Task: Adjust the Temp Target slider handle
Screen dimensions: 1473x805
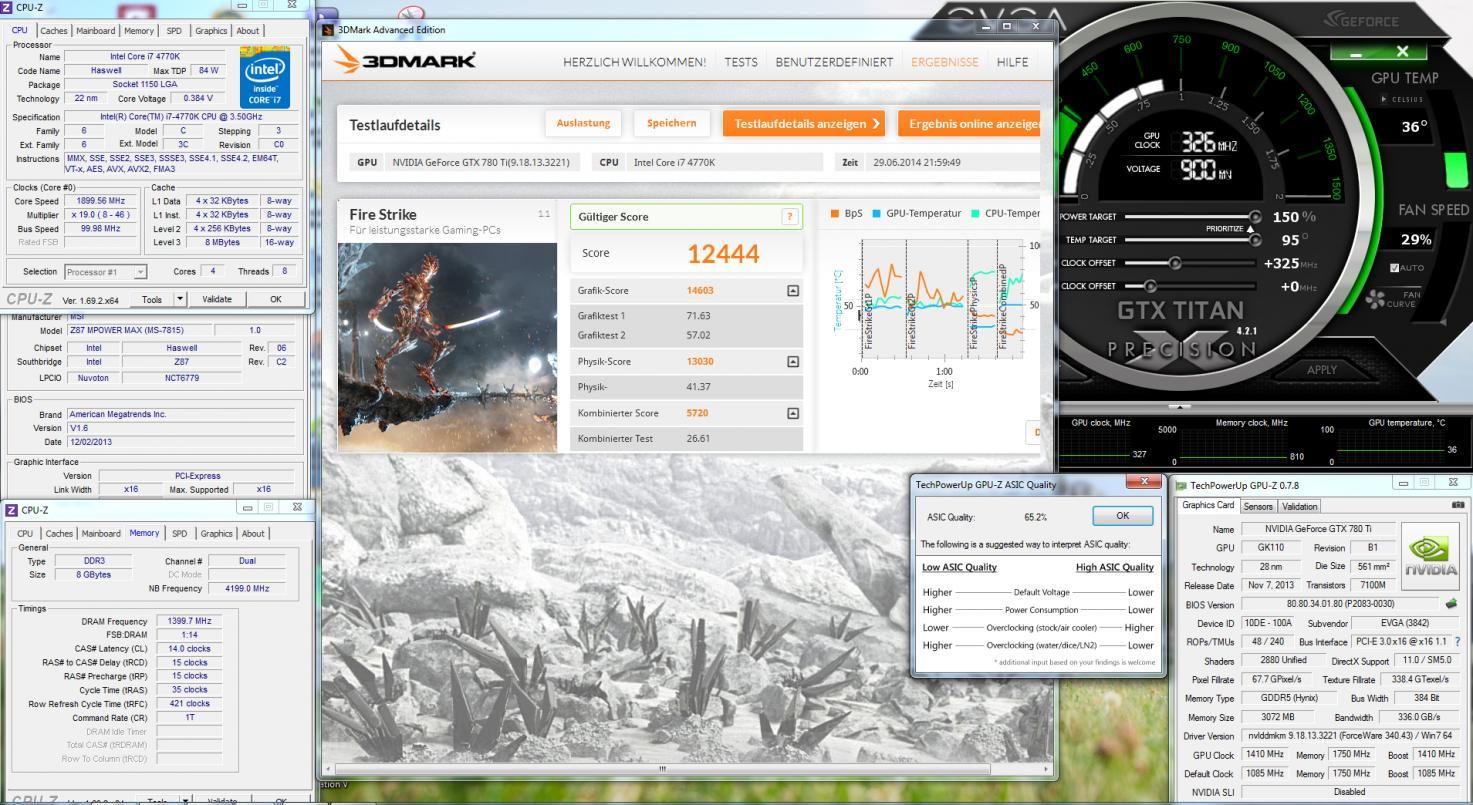Action: click(x=1256, y=240)
